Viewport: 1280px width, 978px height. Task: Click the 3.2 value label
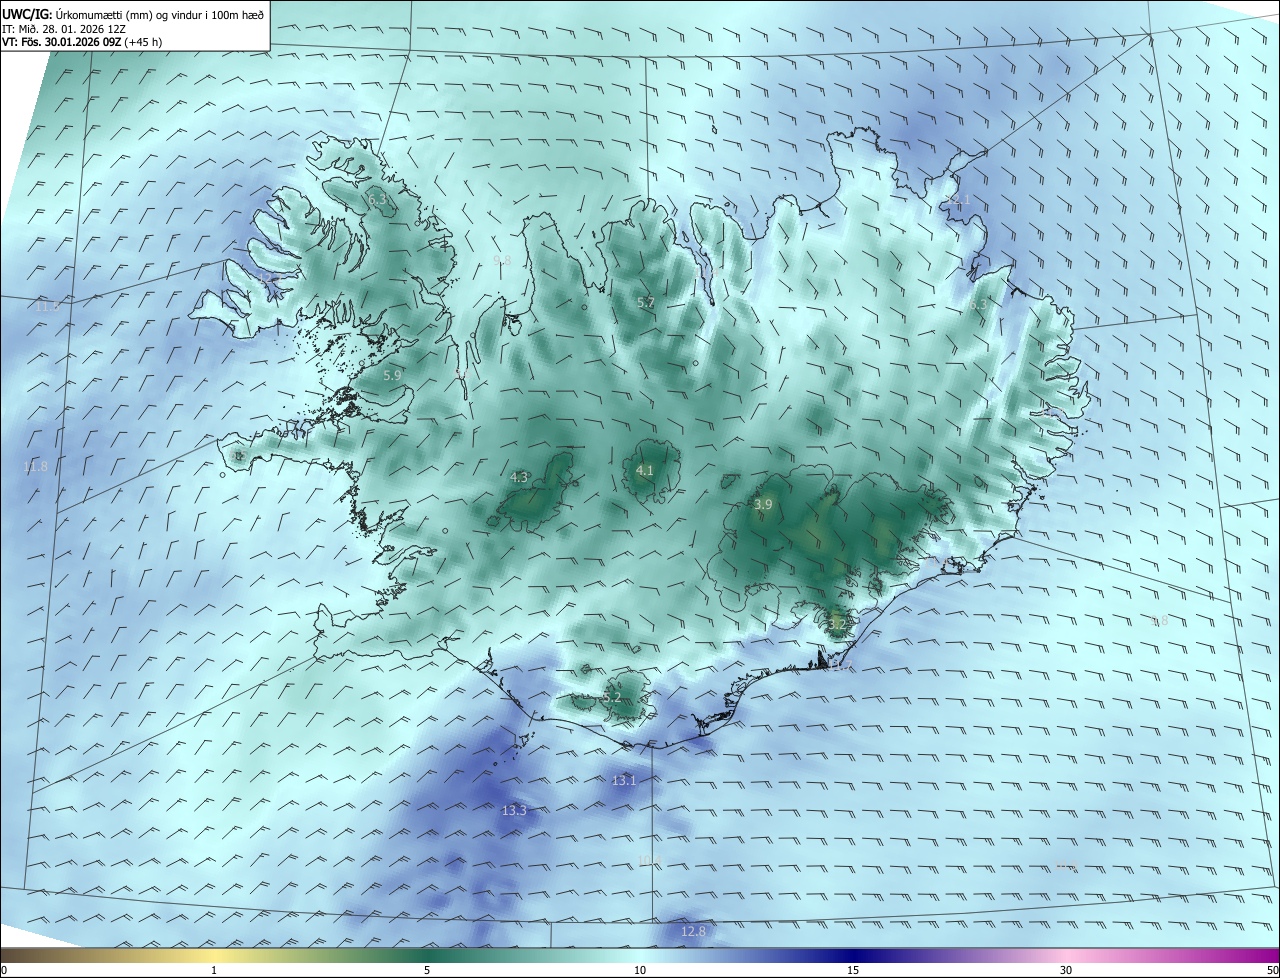(837, 625)
